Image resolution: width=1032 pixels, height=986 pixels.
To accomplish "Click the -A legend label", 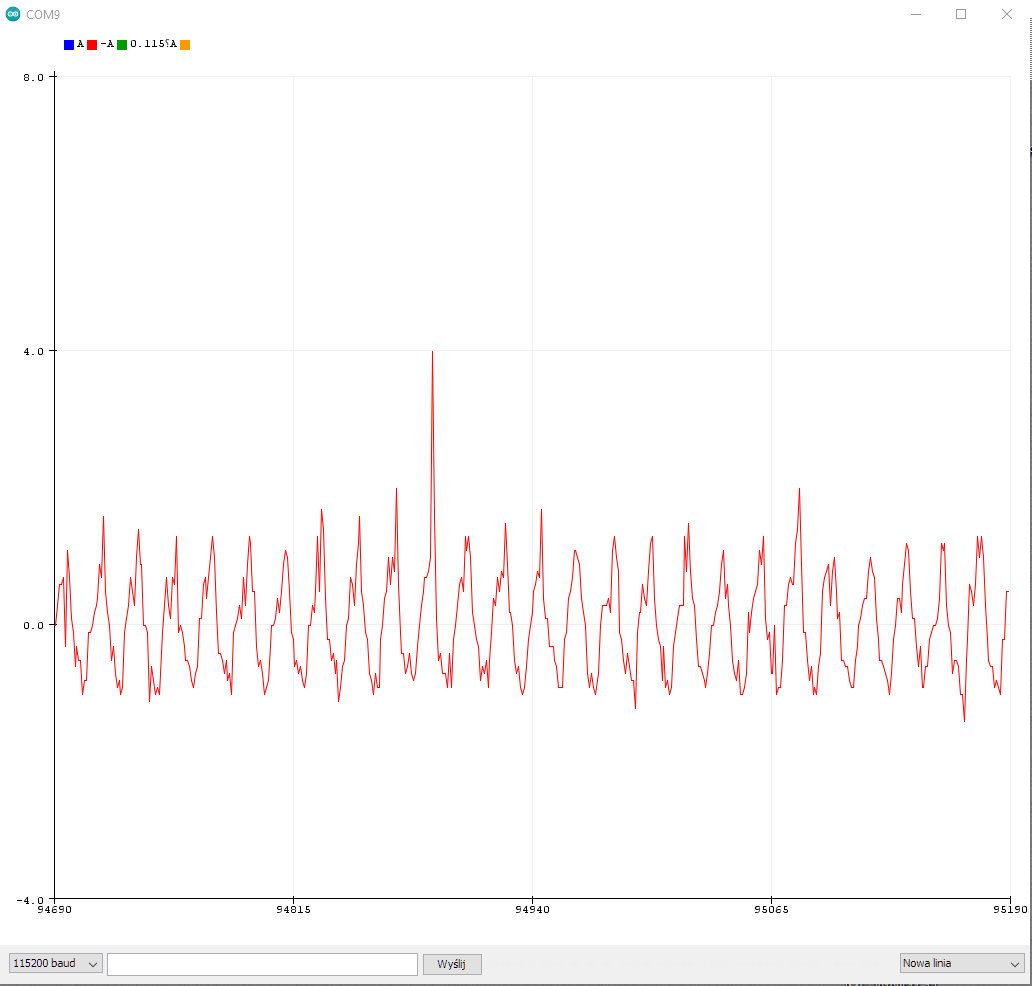I will coord(107,44).
